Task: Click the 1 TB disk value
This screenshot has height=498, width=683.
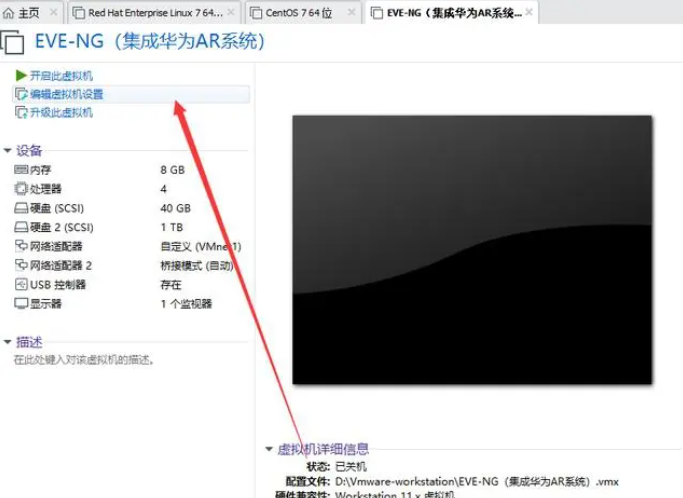Action: pyautogui.click(x=172, y=227)
